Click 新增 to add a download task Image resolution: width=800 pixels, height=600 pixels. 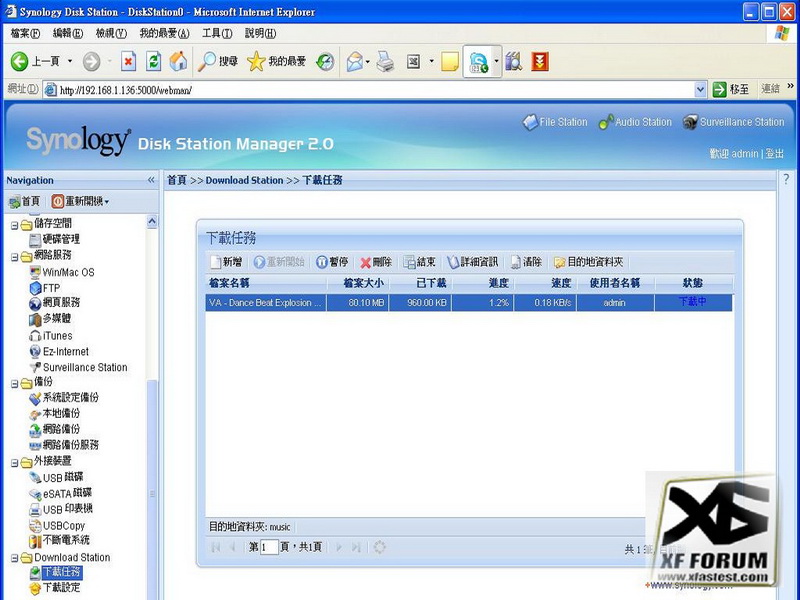(x=226, y=262)
